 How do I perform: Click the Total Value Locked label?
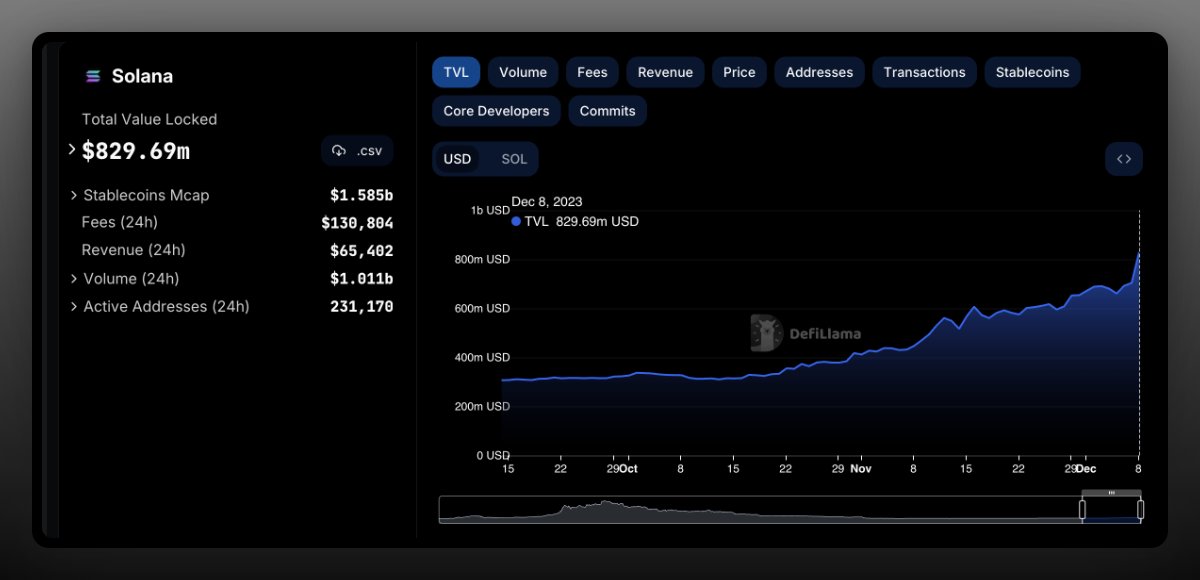[x=149, y=119]
